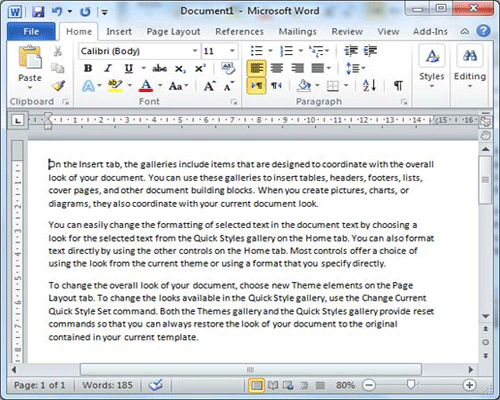Open the Styles gallery button
The image size is (500, 400).
click(432, 67)
